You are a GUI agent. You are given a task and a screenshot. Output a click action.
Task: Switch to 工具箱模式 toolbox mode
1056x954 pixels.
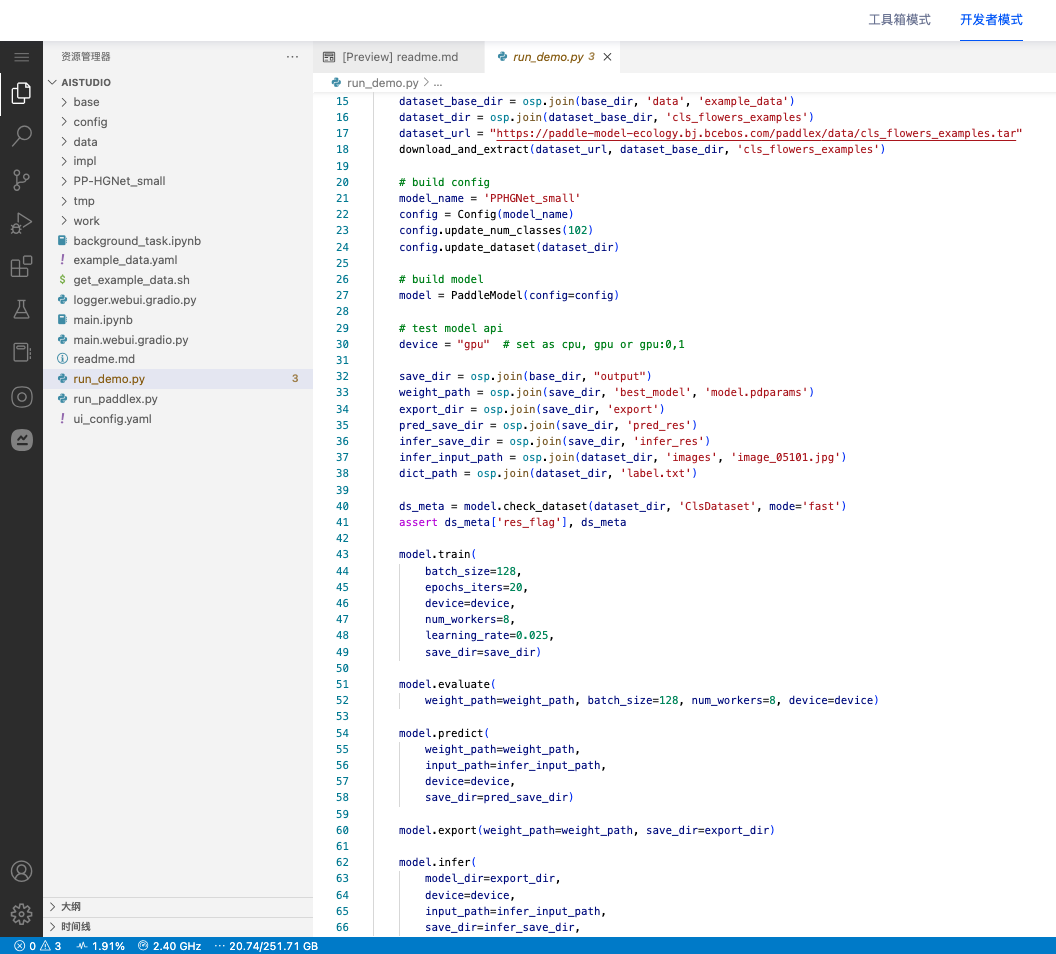pyautogui.click(x=899, y=20)
